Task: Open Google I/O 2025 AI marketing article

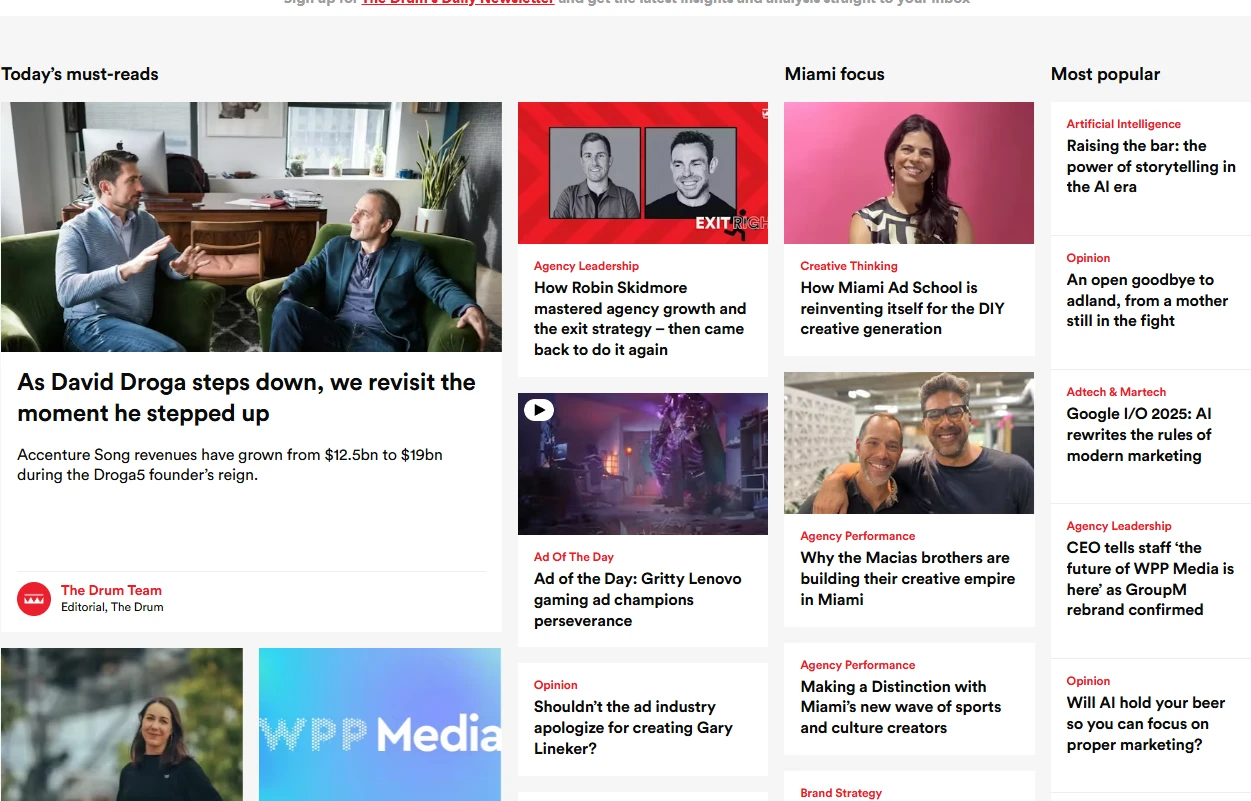Action: pyautogui.click(x=1139, y=434)
